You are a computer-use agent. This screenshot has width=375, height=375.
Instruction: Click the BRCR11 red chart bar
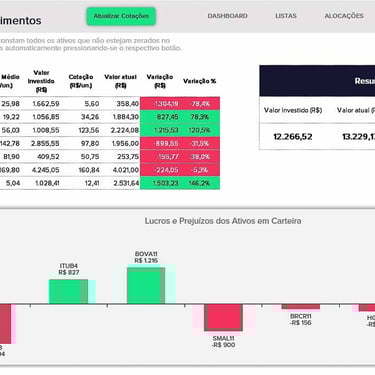click(x=301, y=307)
